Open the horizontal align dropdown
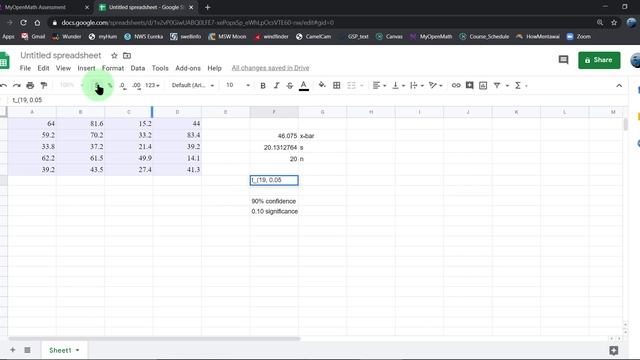This screenshot has width=640, height=360. point(379,85)
